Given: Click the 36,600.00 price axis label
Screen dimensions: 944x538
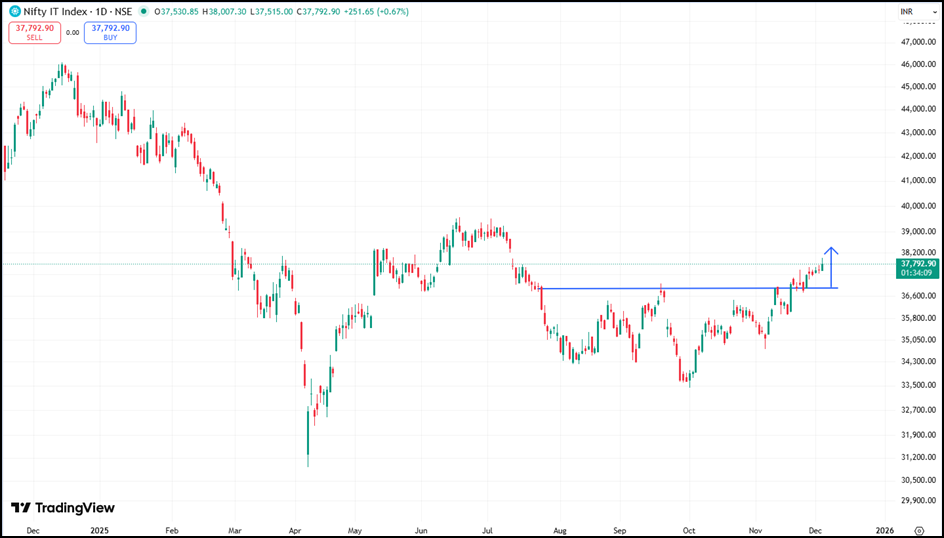Looking at the screenshot, I should tap(918, 295).
